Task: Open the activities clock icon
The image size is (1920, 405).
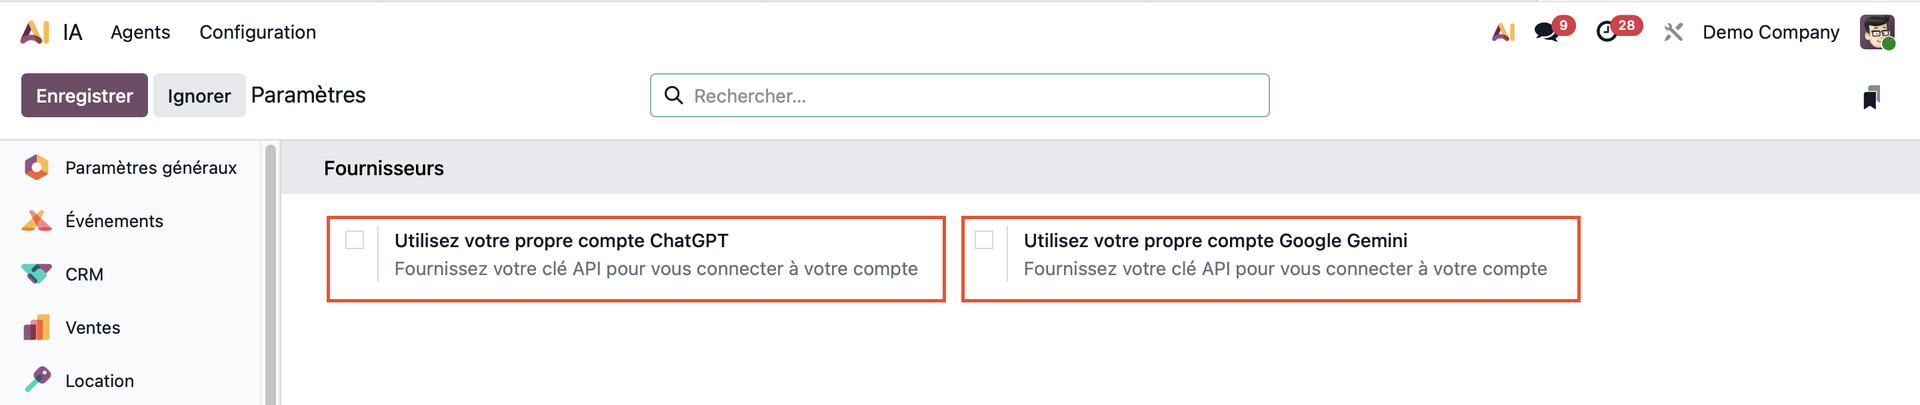Action: 1606,32
